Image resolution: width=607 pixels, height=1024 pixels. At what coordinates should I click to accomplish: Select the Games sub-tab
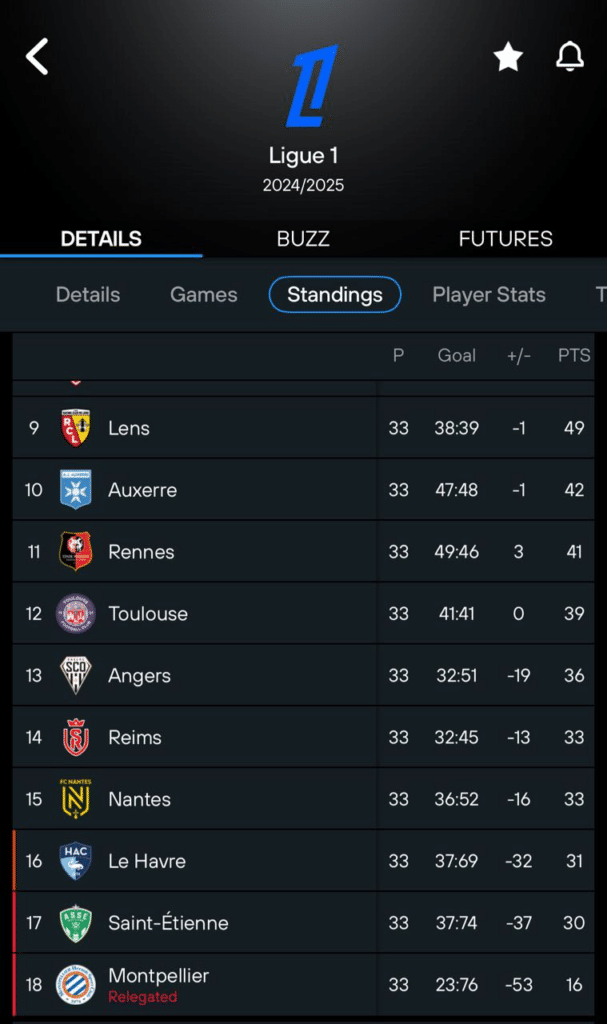coord(204,295)
